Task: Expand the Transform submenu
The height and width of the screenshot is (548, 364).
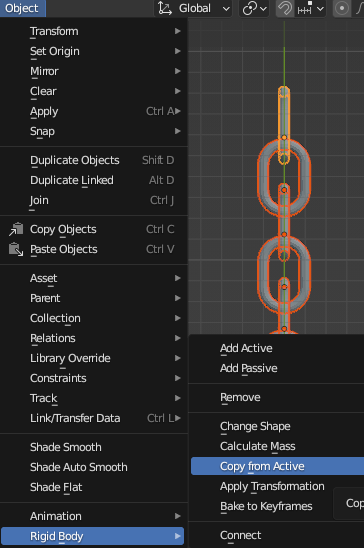Action: tap(94, 31)
